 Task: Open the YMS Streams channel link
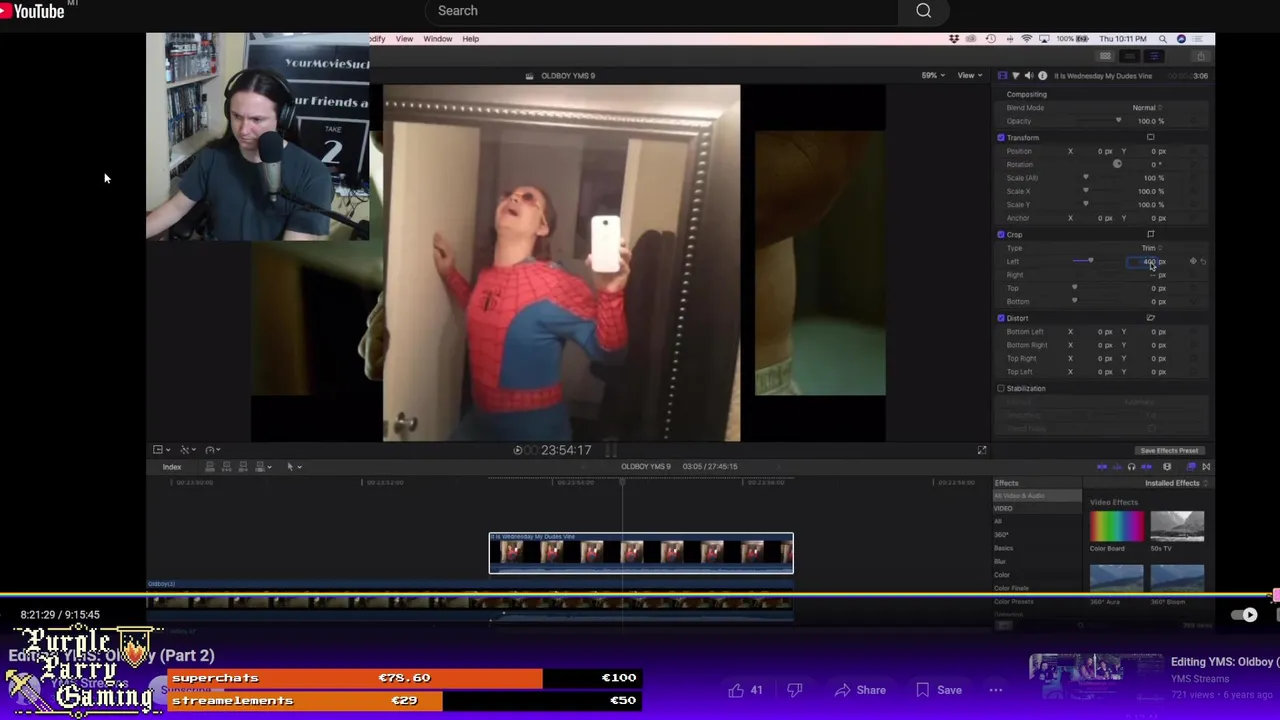[x=1200, y=679]
